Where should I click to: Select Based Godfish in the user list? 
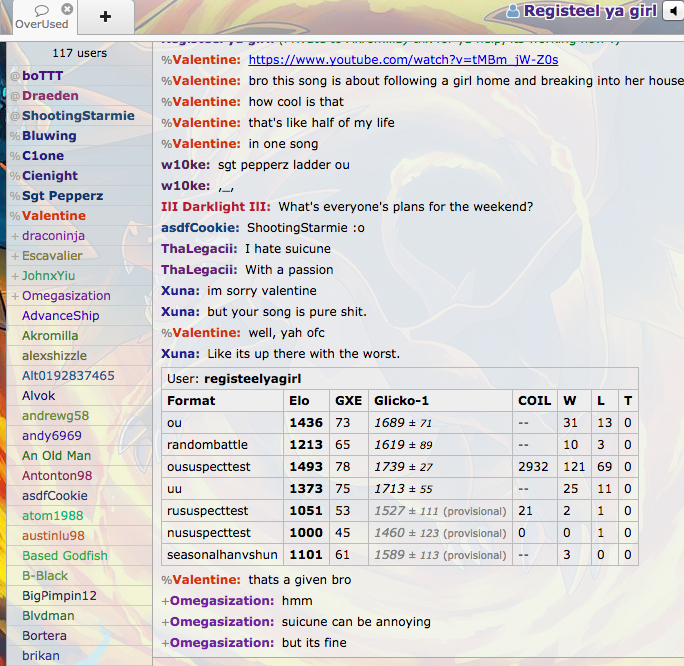[65, 556]
